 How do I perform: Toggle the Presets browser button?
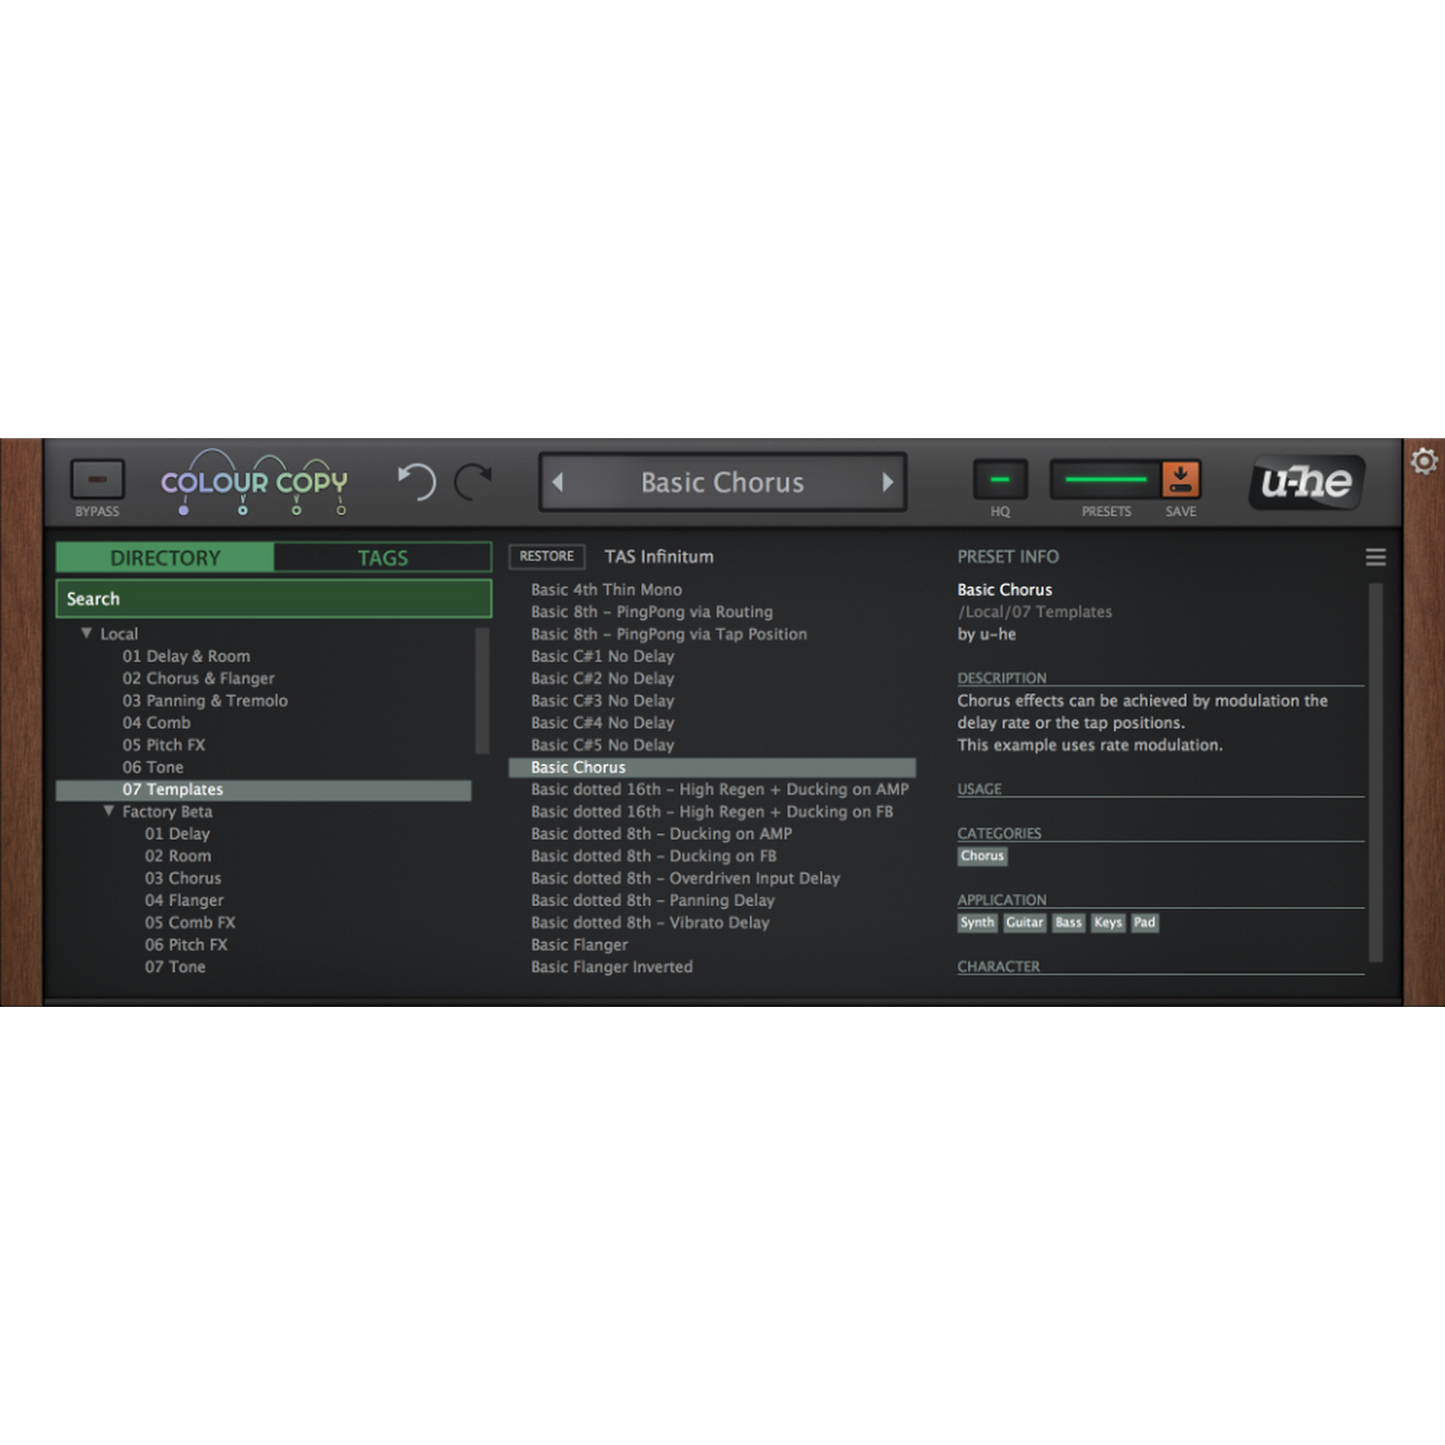[1105, 480]
